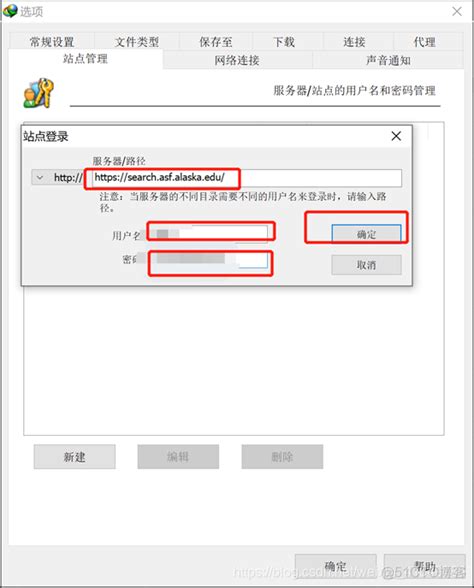Expand the http:// protocol dropdown

(40, 177)
